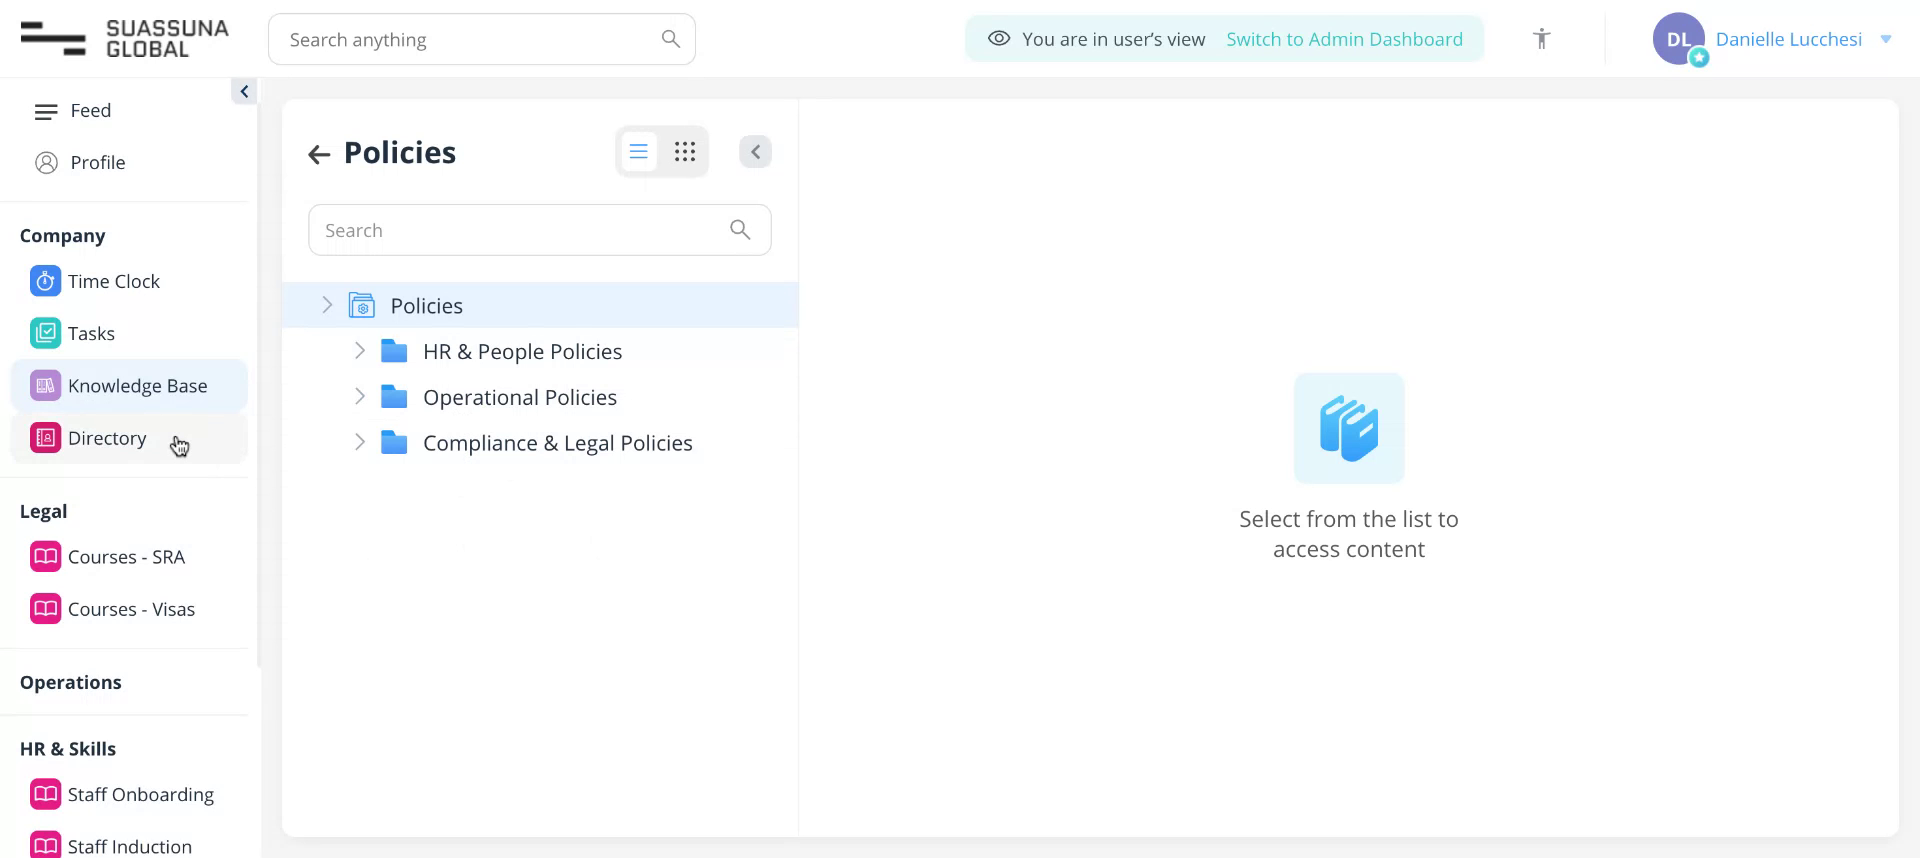Switch to grid view
1920x858 pixels.
(685, 152)
